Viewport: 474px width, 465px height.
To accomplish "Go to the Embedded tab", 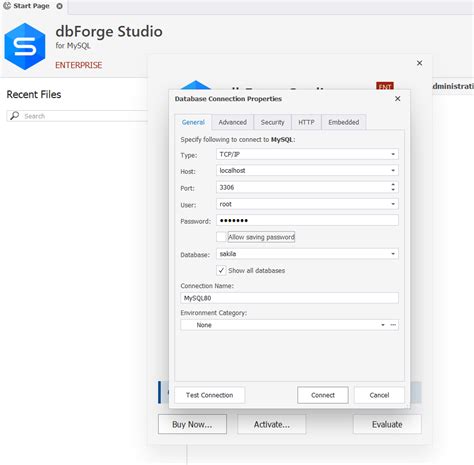I will coord(344,122).
